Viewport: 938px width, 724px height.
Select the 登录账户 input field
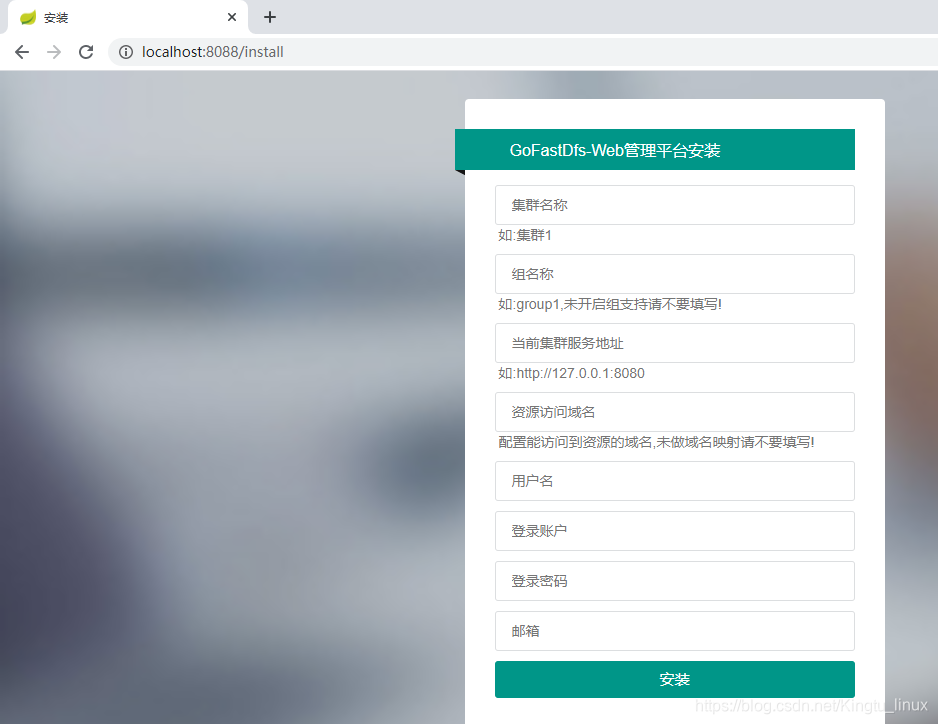(x=674, y=531)
